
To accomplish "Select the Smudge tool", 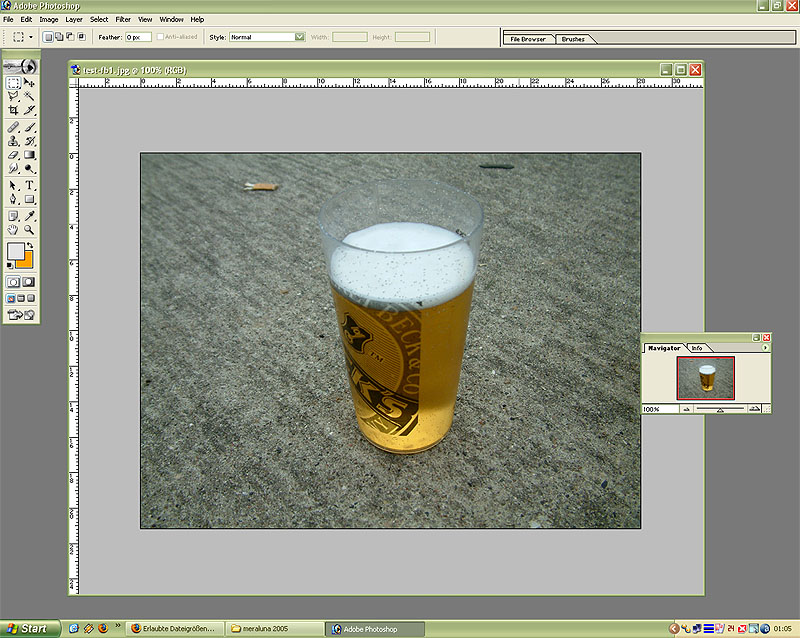I will point(13,168).
